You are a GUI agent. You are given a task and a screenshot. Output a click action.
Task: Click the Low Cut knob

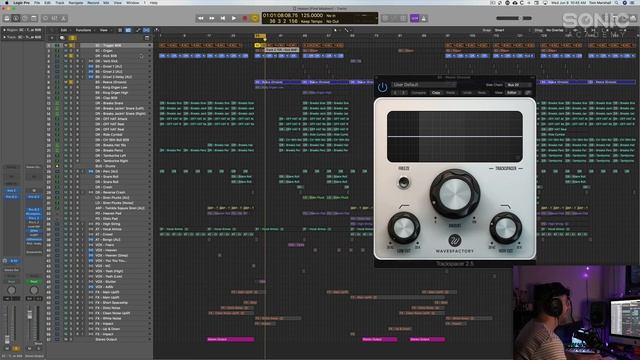404,228
